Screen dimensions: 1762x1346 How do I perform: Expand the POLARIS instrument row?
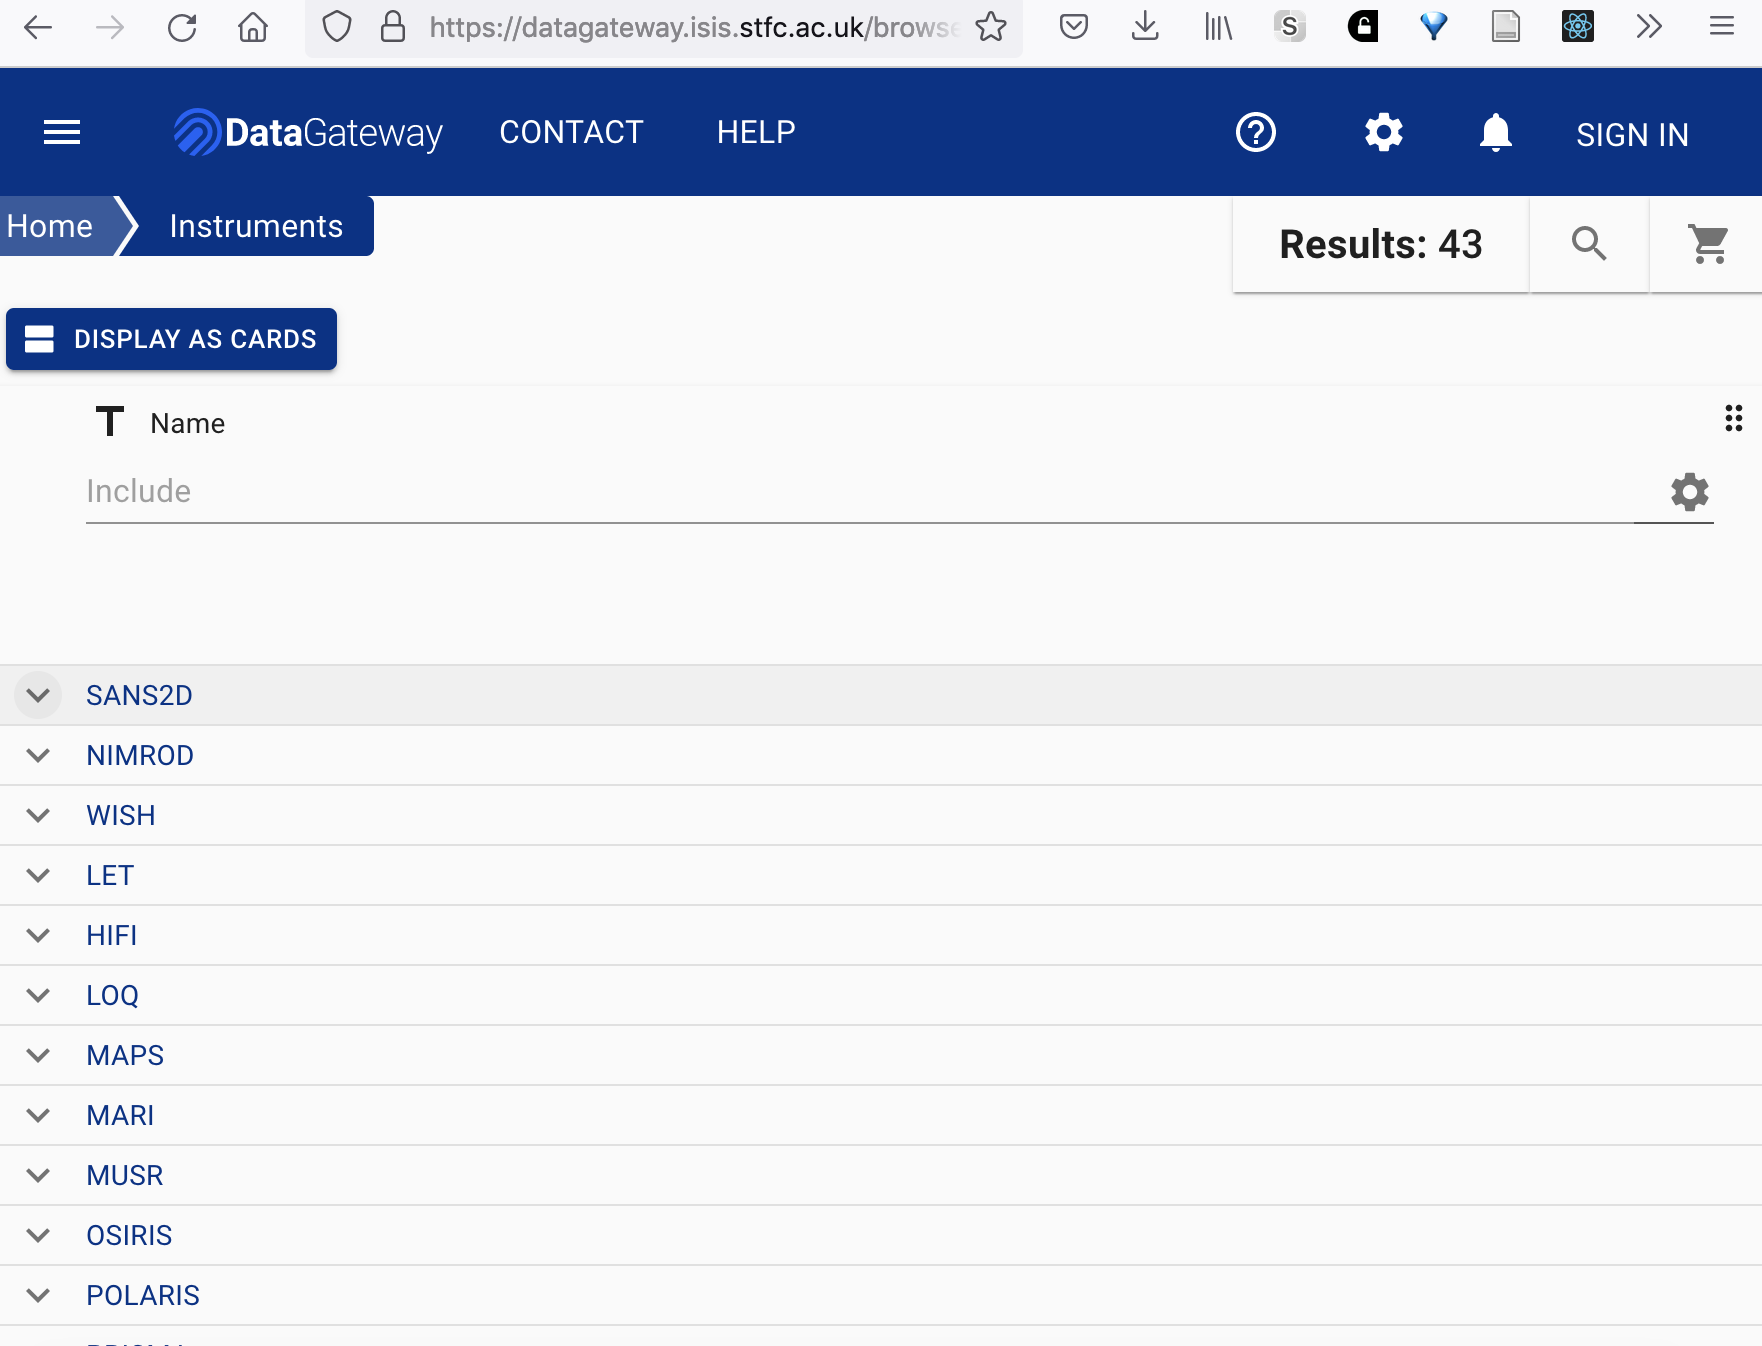pos(37,1294)
